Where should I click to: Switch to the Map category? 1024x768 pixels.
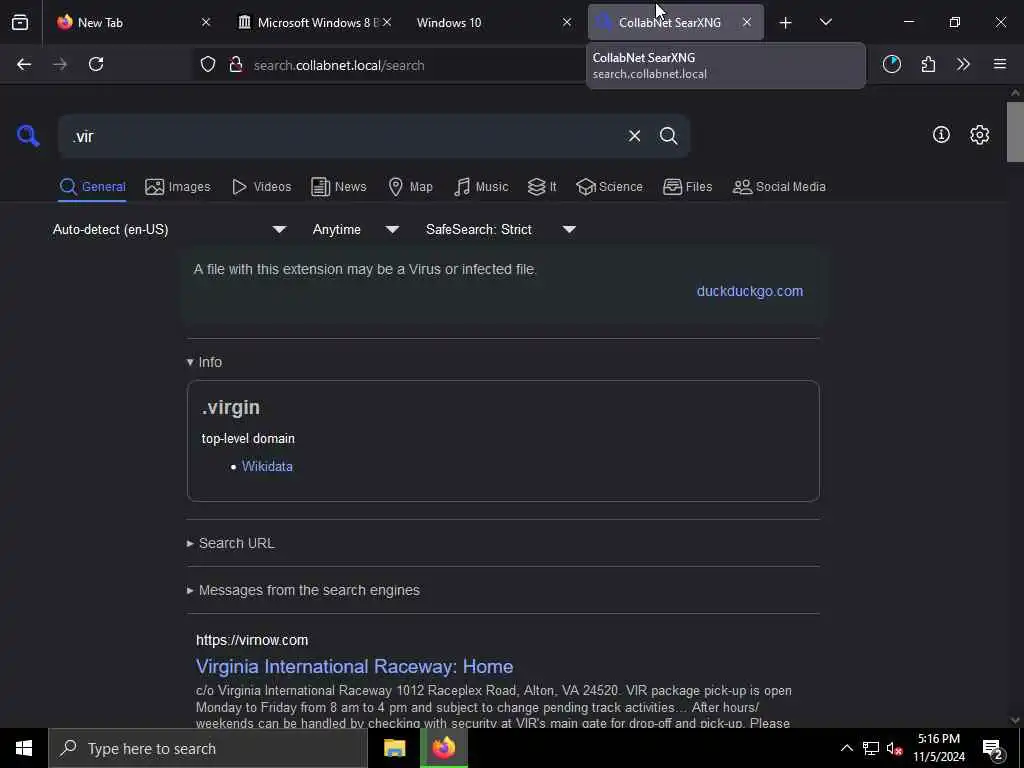coord(410,187)
